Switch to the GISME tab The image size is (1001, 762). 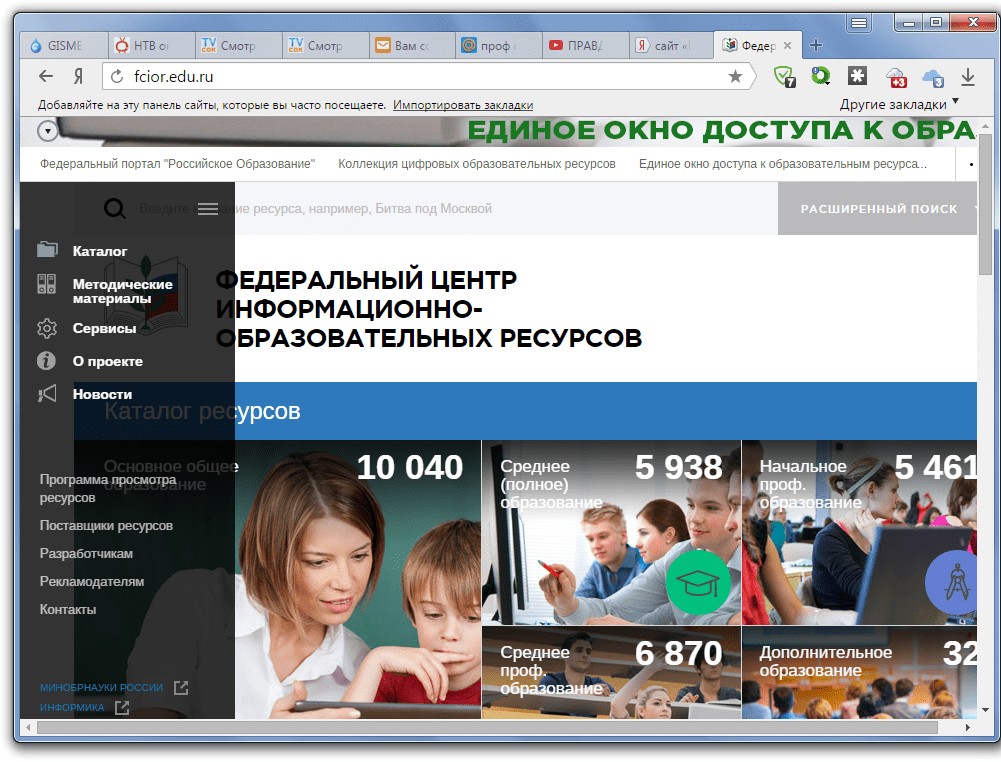coord(64,46)
